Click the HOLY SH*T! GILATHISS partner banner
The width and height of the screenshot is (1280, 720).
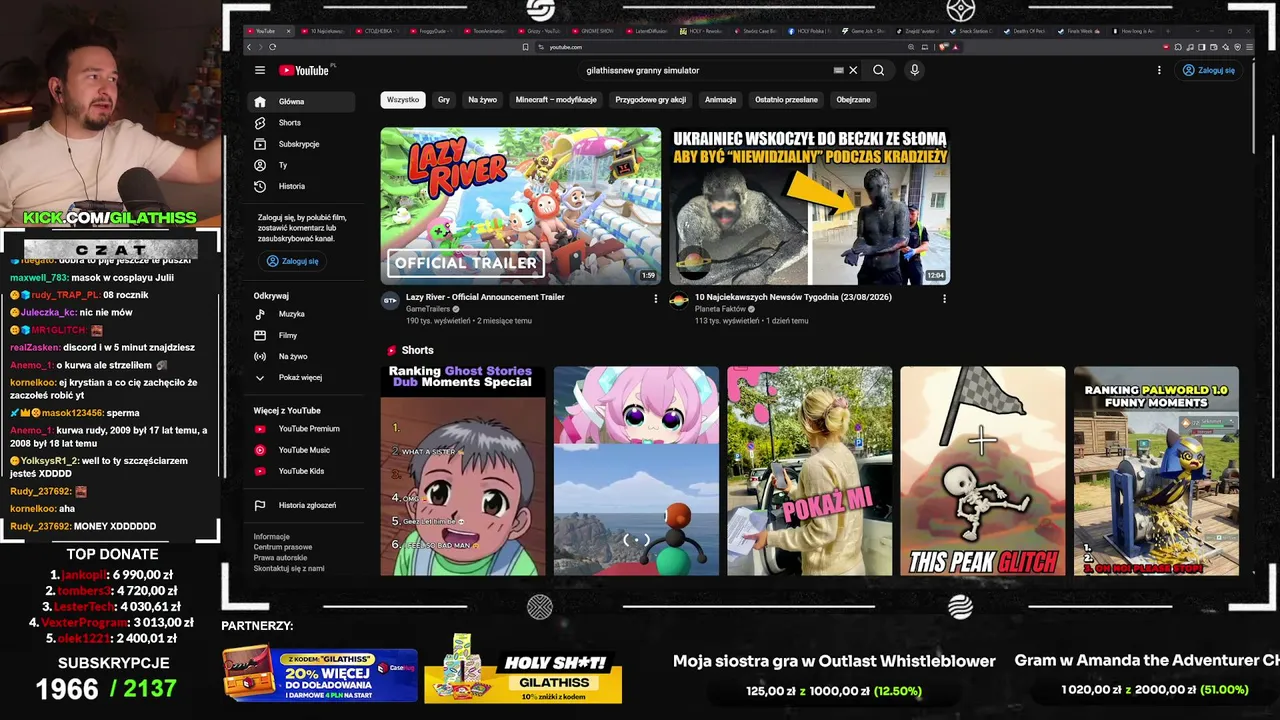click(523, 670)
